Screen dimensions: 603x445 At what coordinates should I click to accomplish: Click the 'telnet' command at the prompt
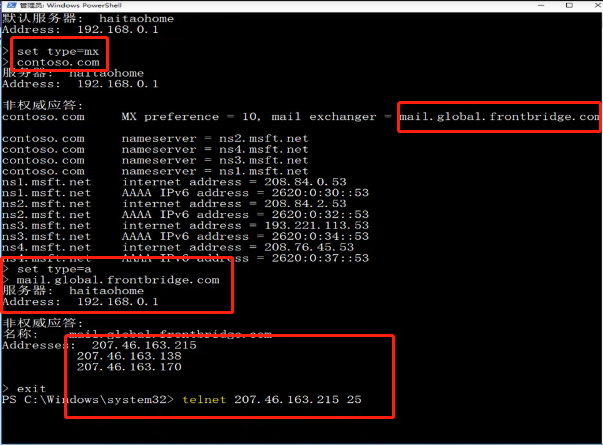(x=204, y=400)
